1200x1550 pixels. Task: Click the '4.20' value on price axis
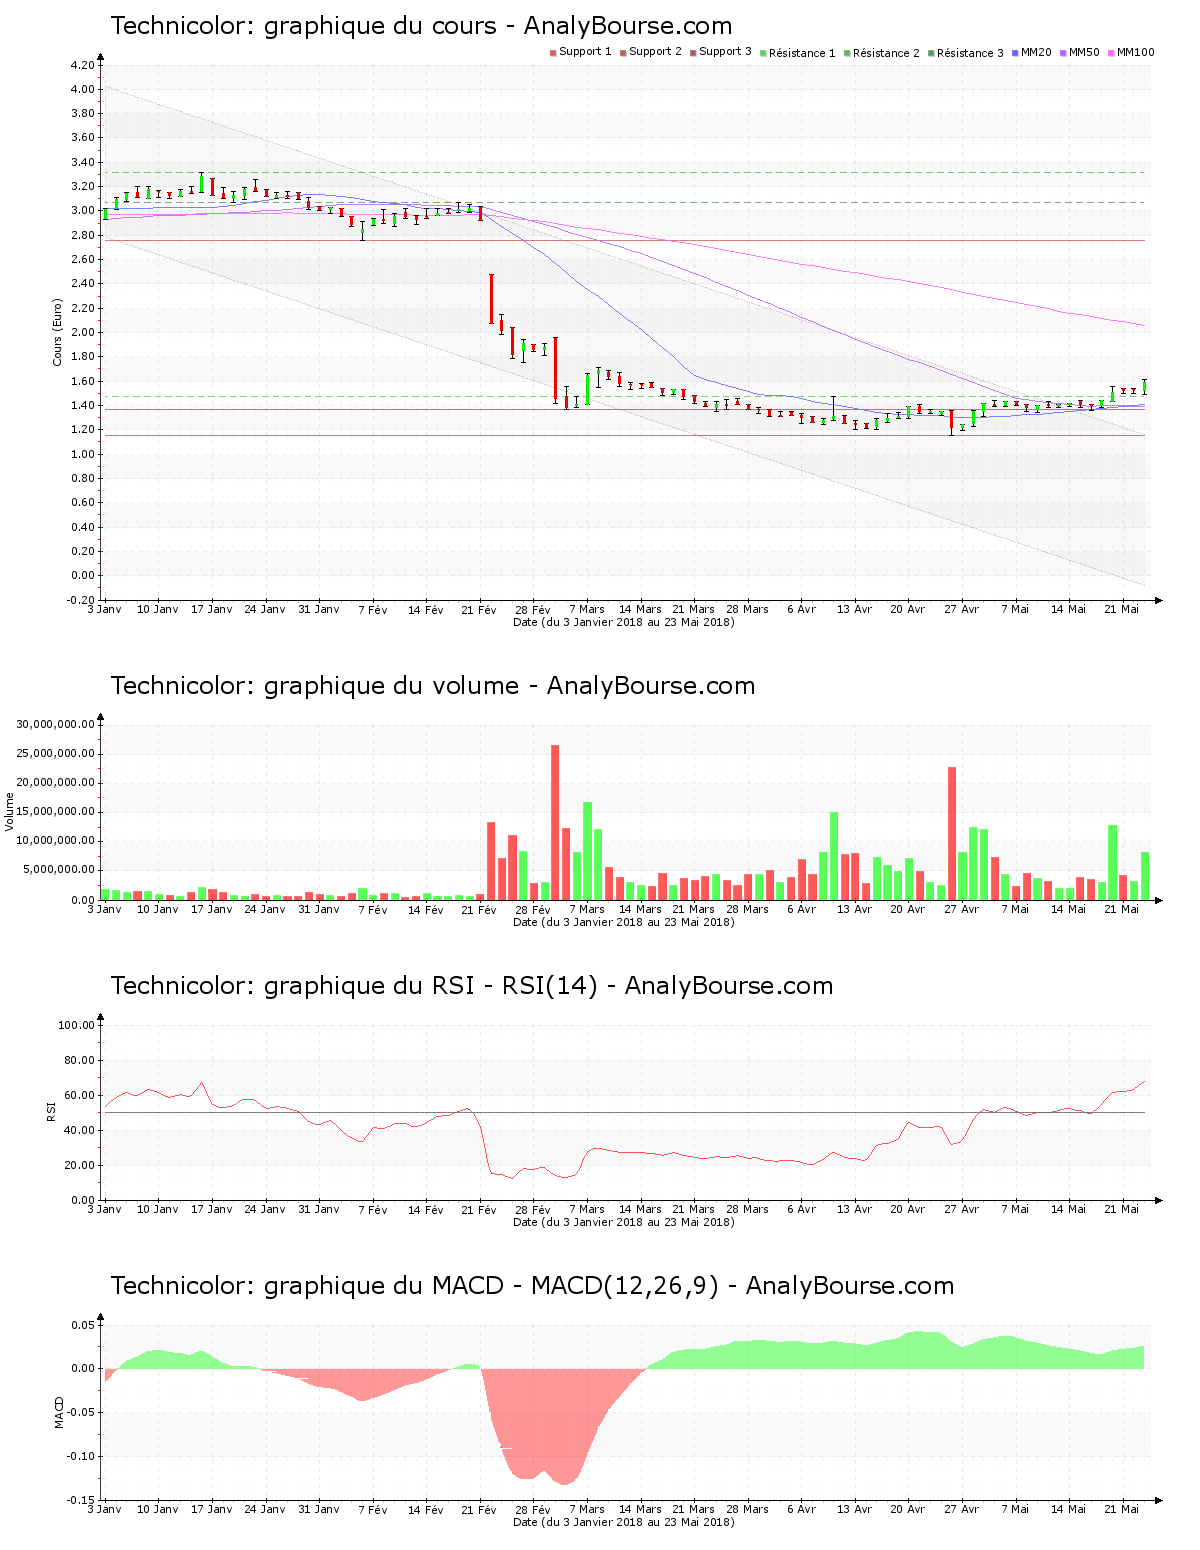83,65
